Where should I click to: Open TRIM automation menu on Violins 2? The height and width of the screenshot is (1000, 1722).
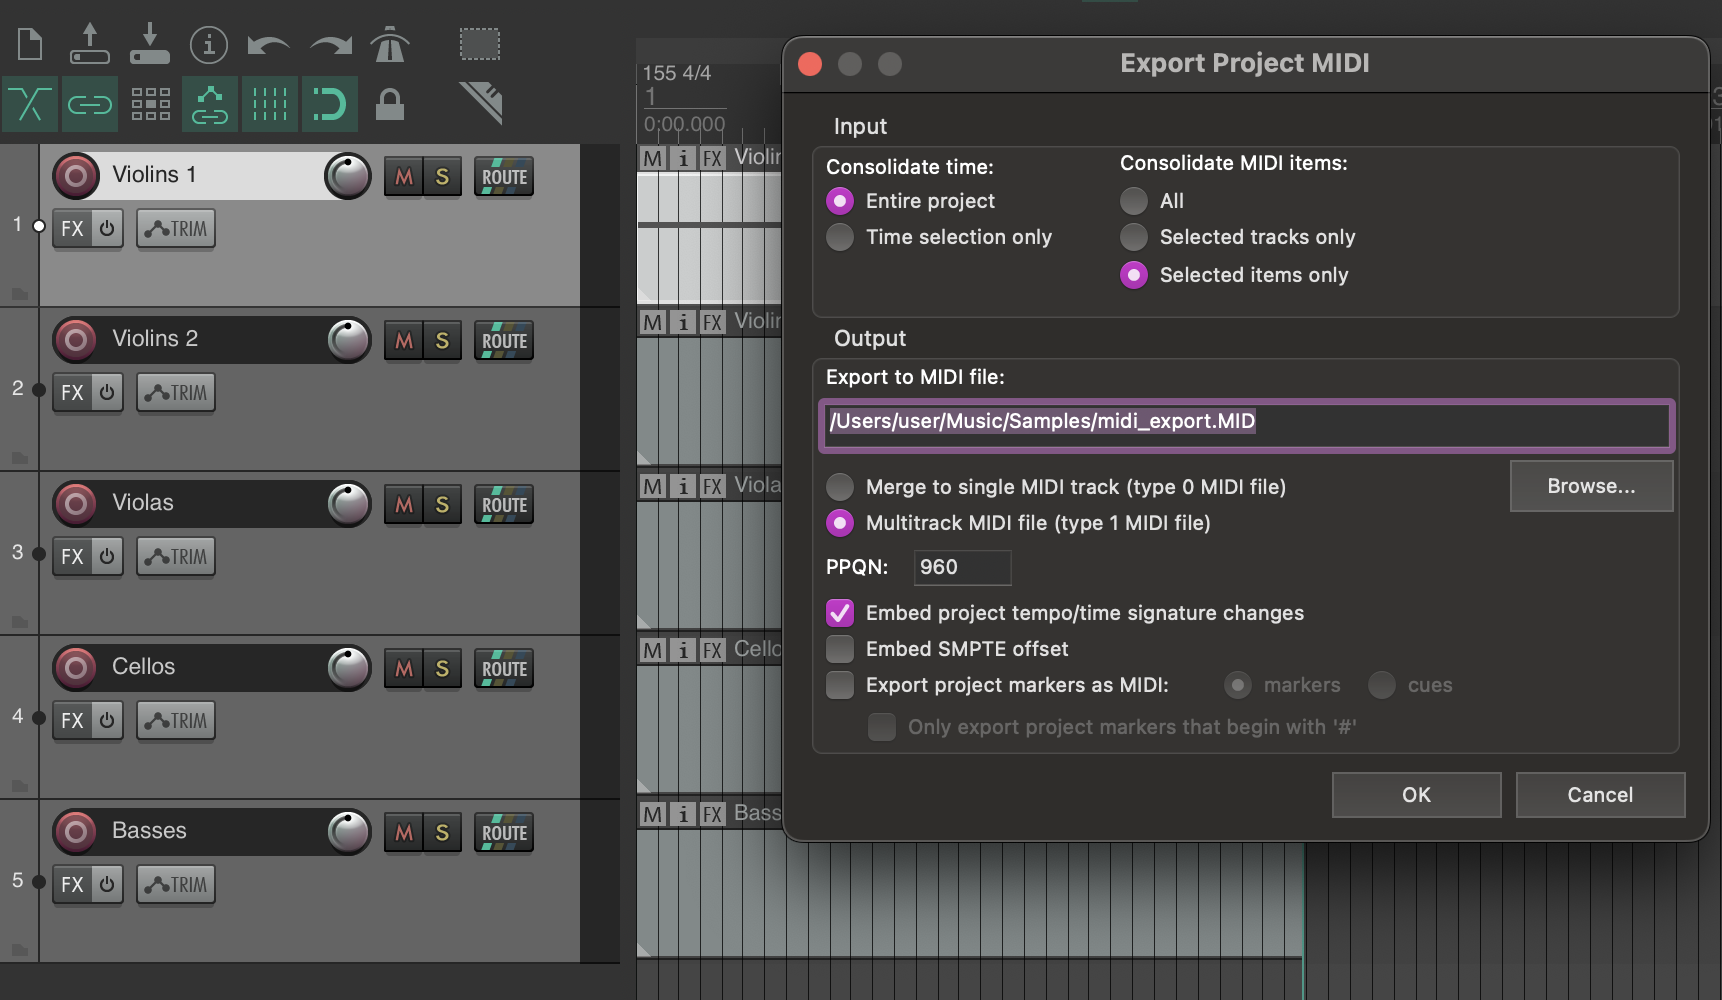click(x=176, y=393)
